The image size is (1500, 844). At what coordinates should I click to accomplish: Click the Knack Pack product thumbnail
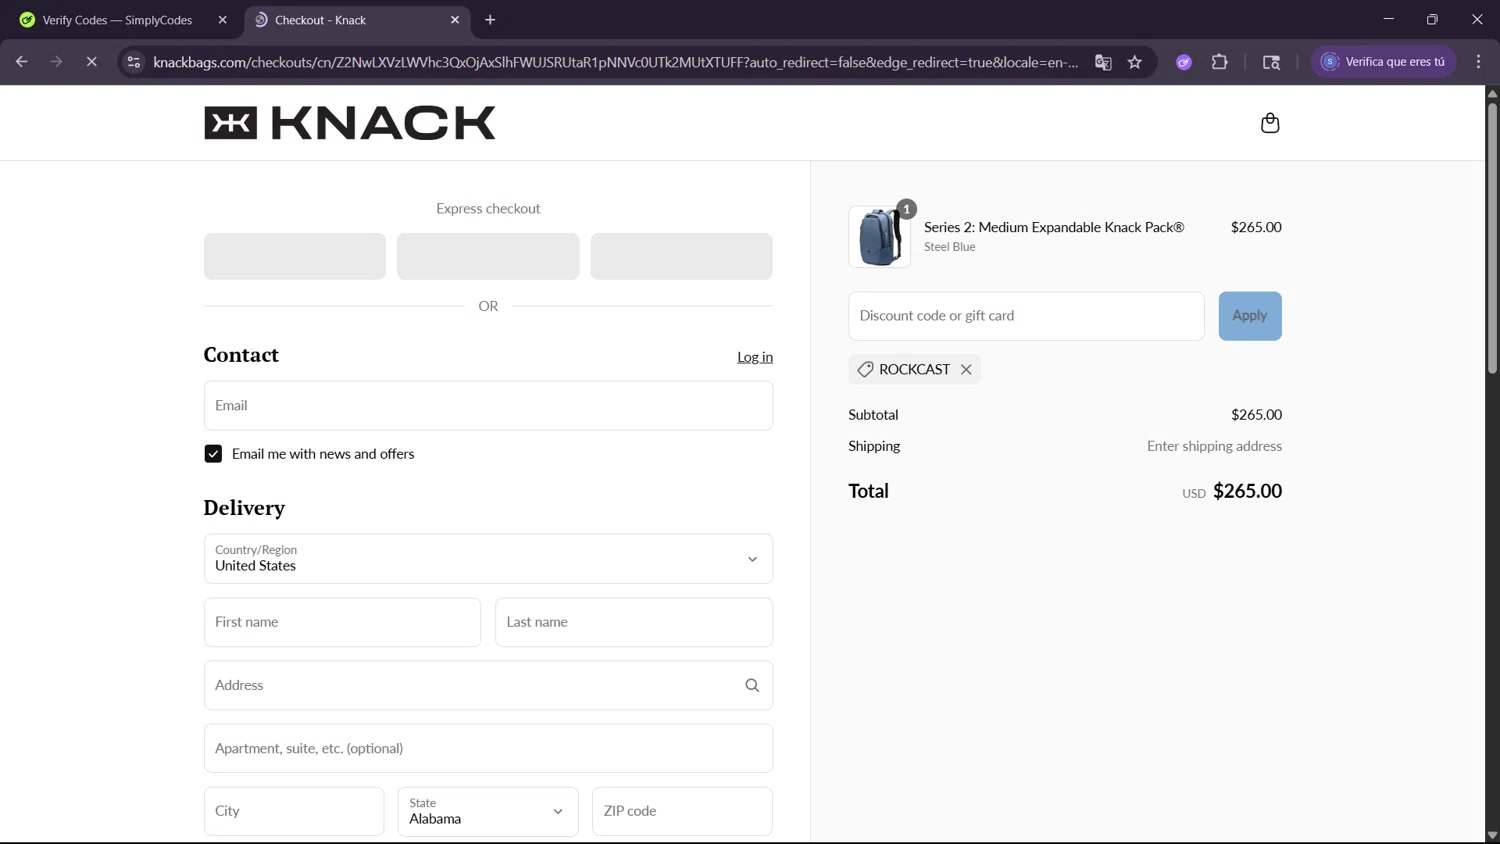(880, 237)
